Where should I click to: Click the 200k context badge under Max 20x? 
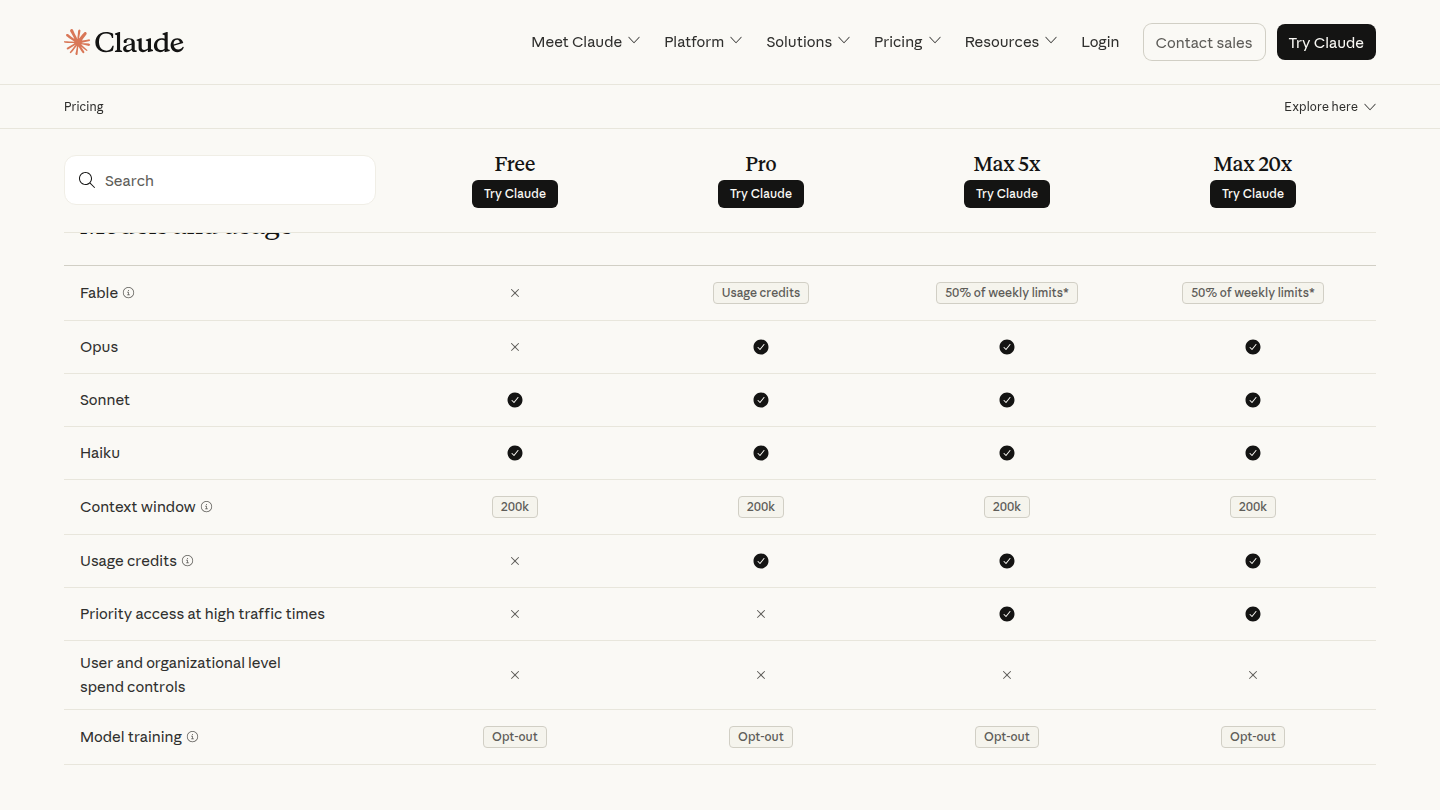1253,507
